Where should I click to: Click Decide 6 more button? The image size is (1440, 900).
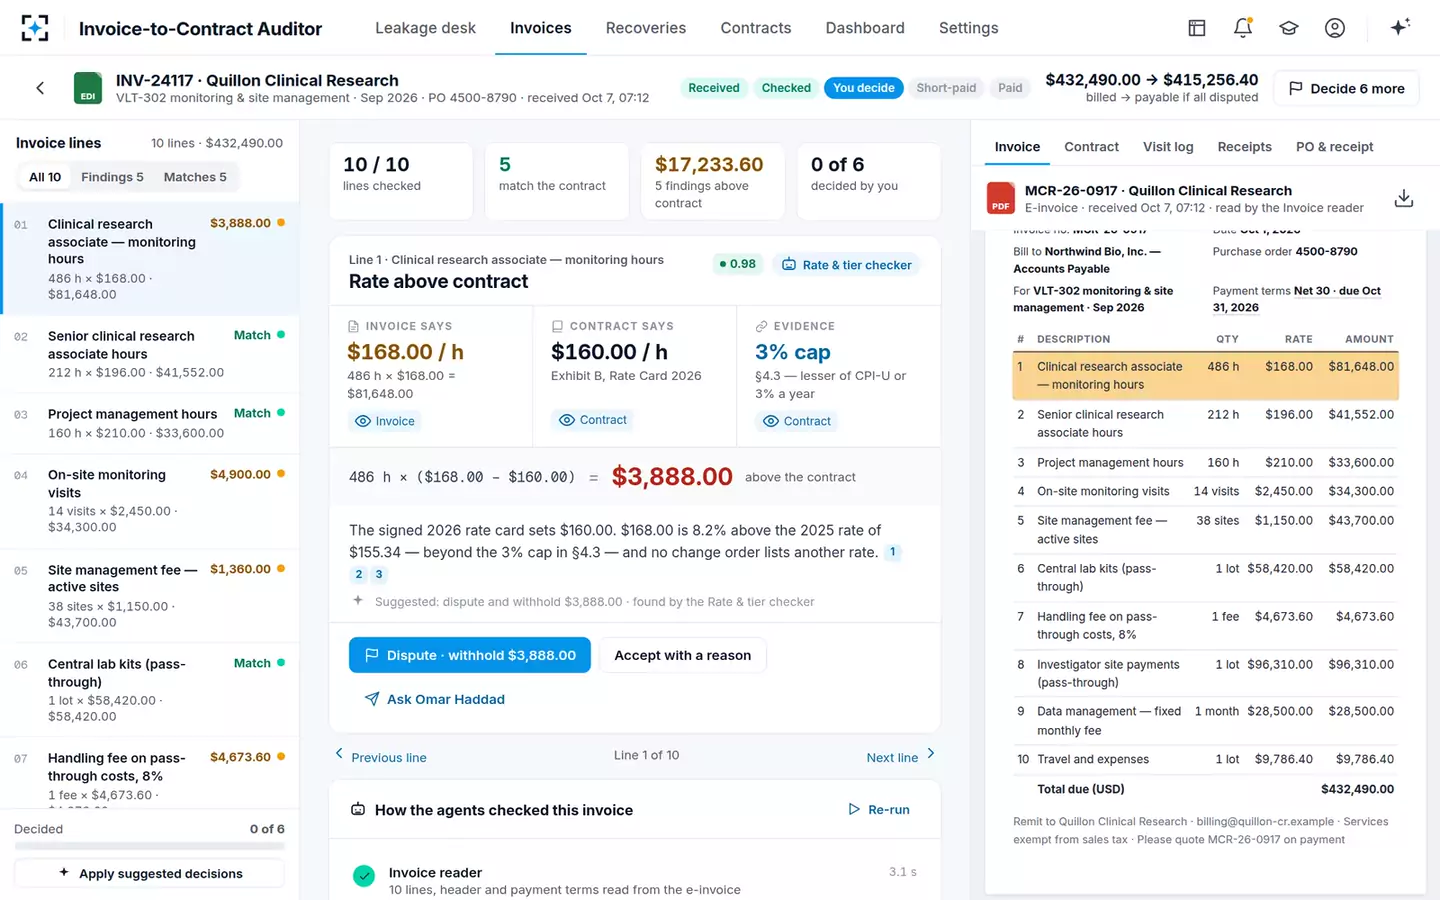(x=1346, y=88)
